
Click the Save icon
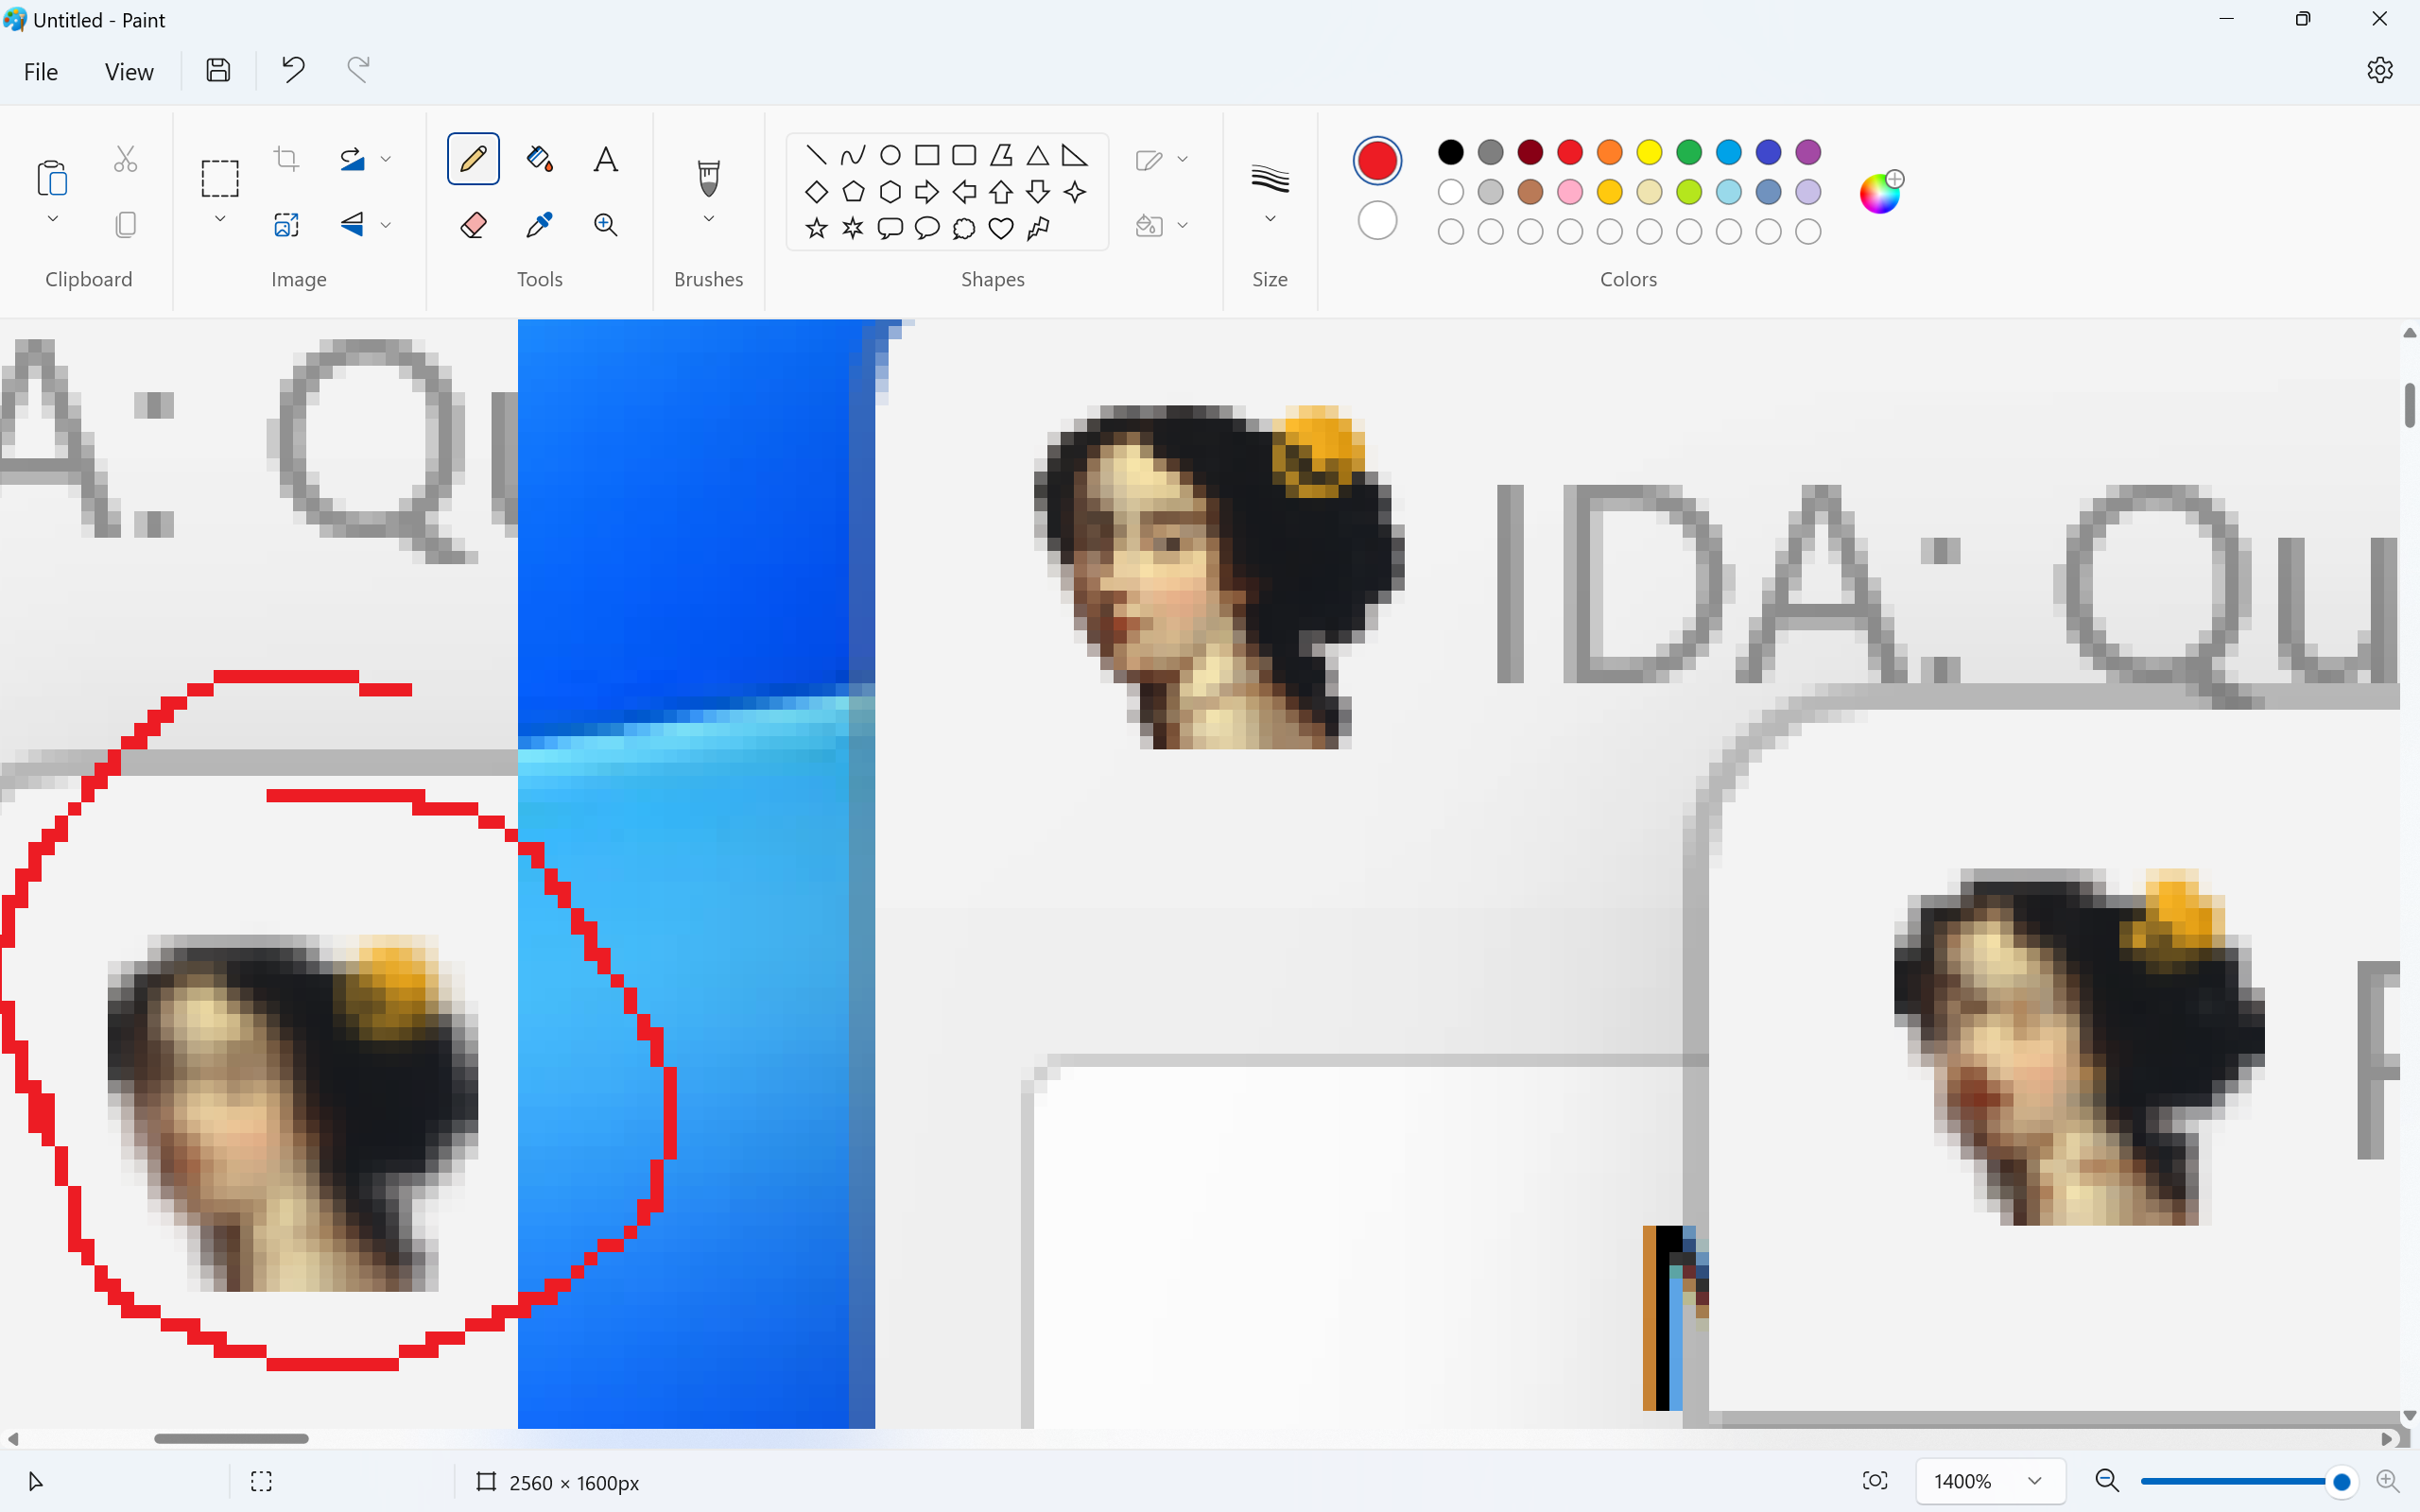[218, 70]
